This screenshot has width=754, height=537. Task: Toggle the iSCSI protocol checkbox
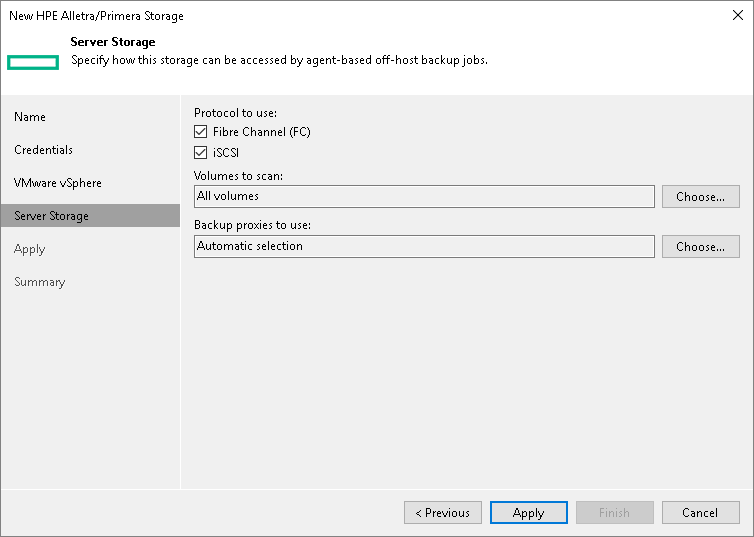[x=201, y=152]
